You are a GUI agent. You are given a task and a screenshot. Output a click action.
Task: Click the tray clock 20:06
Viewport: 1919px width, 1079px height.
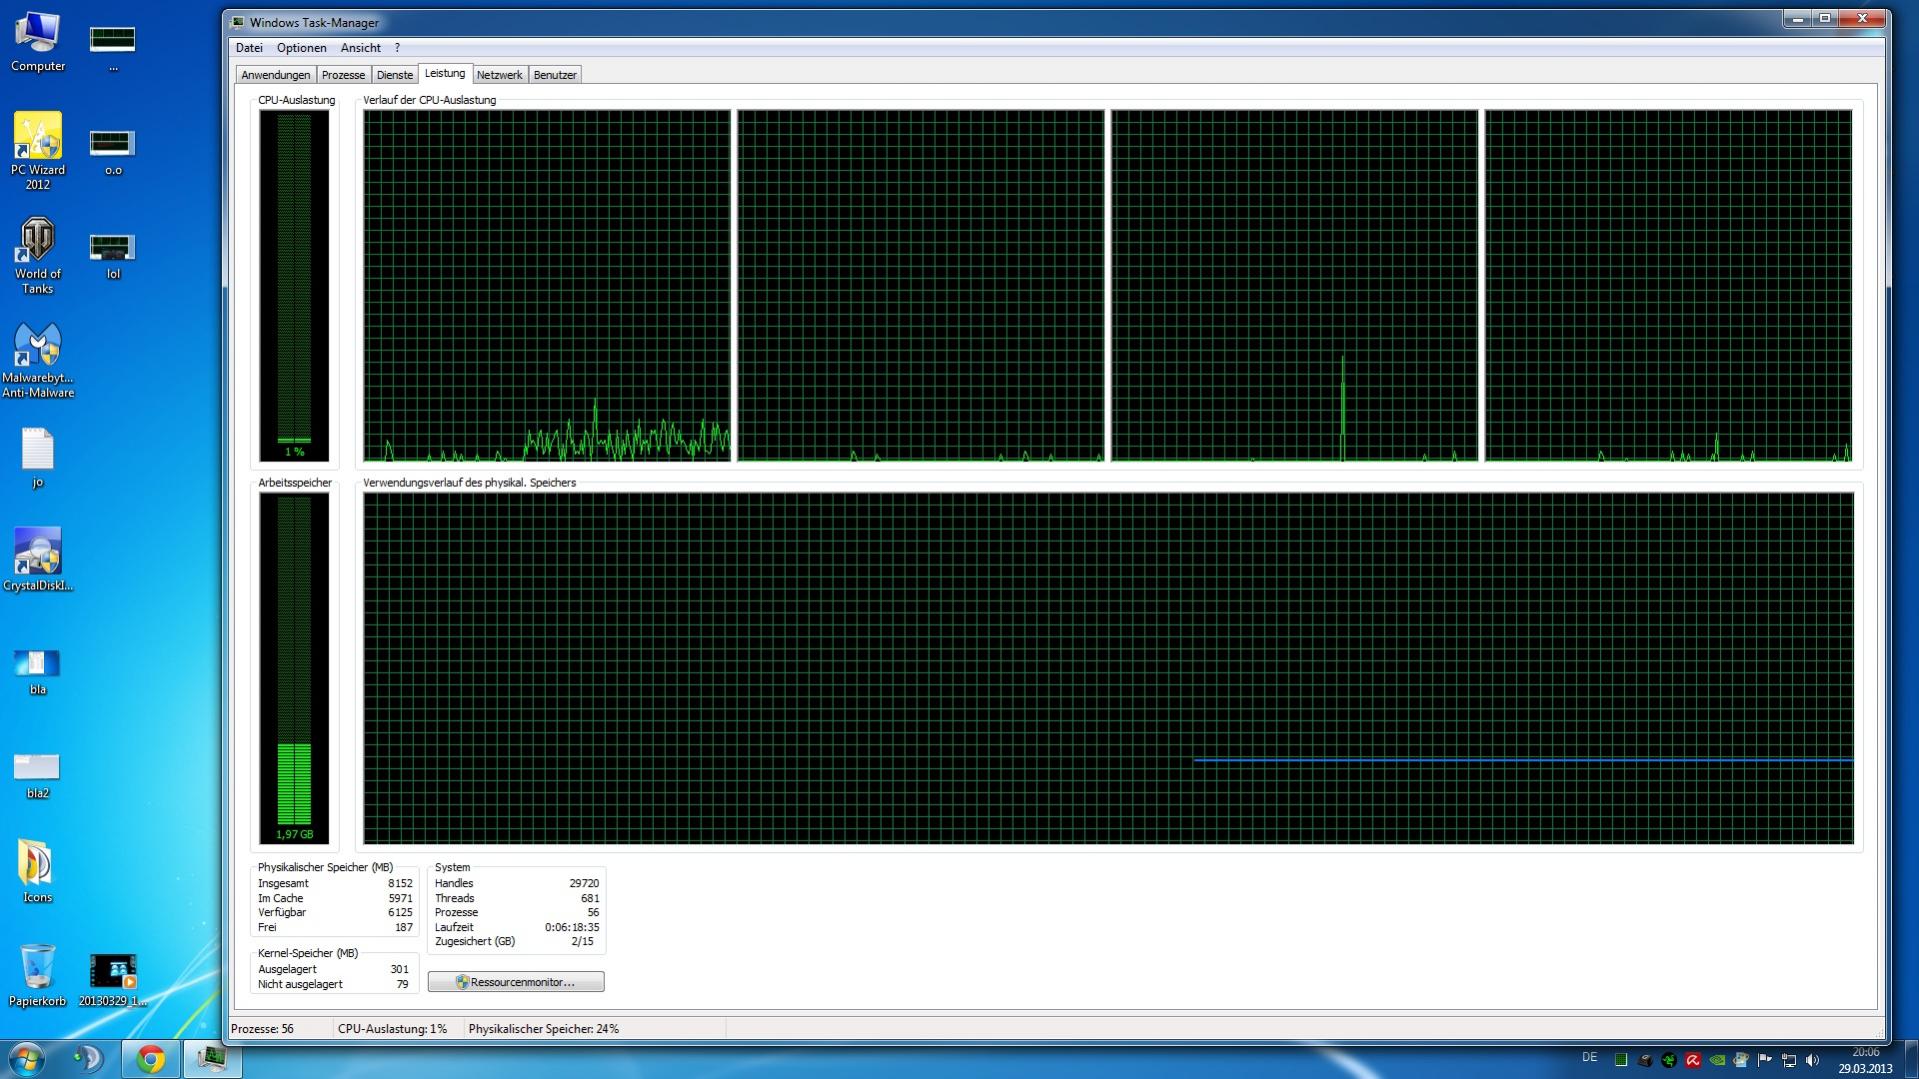pos(1865,1052)
